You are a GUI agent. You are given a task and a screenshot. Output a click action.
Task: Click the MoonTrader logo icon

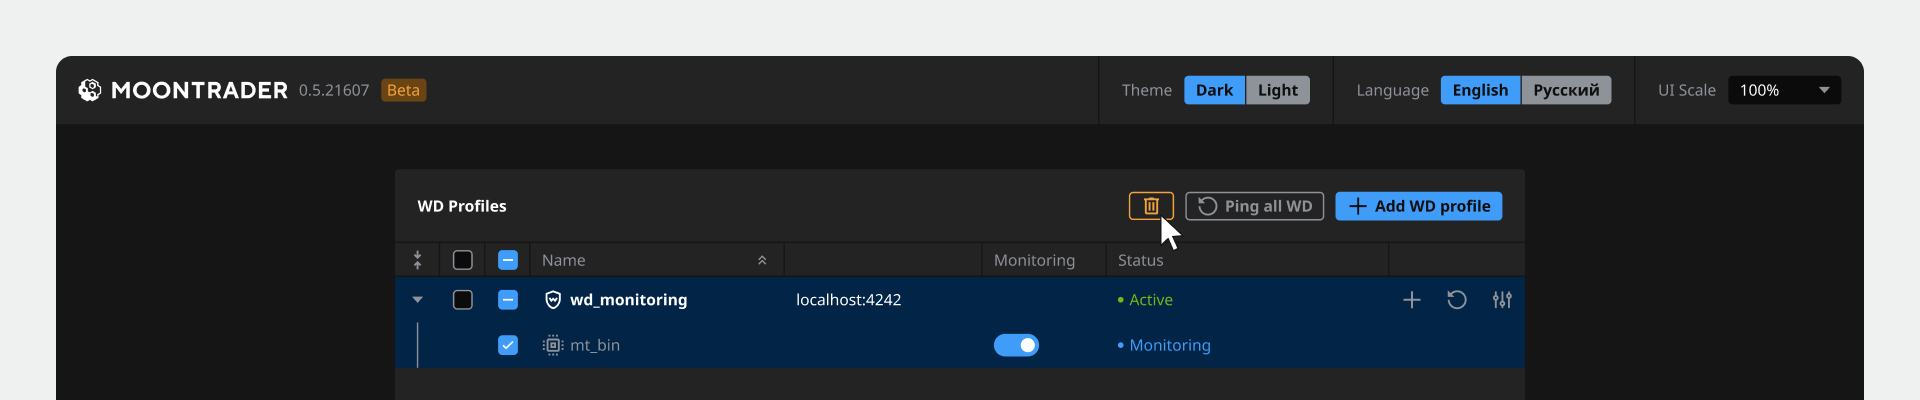[90, 90]
